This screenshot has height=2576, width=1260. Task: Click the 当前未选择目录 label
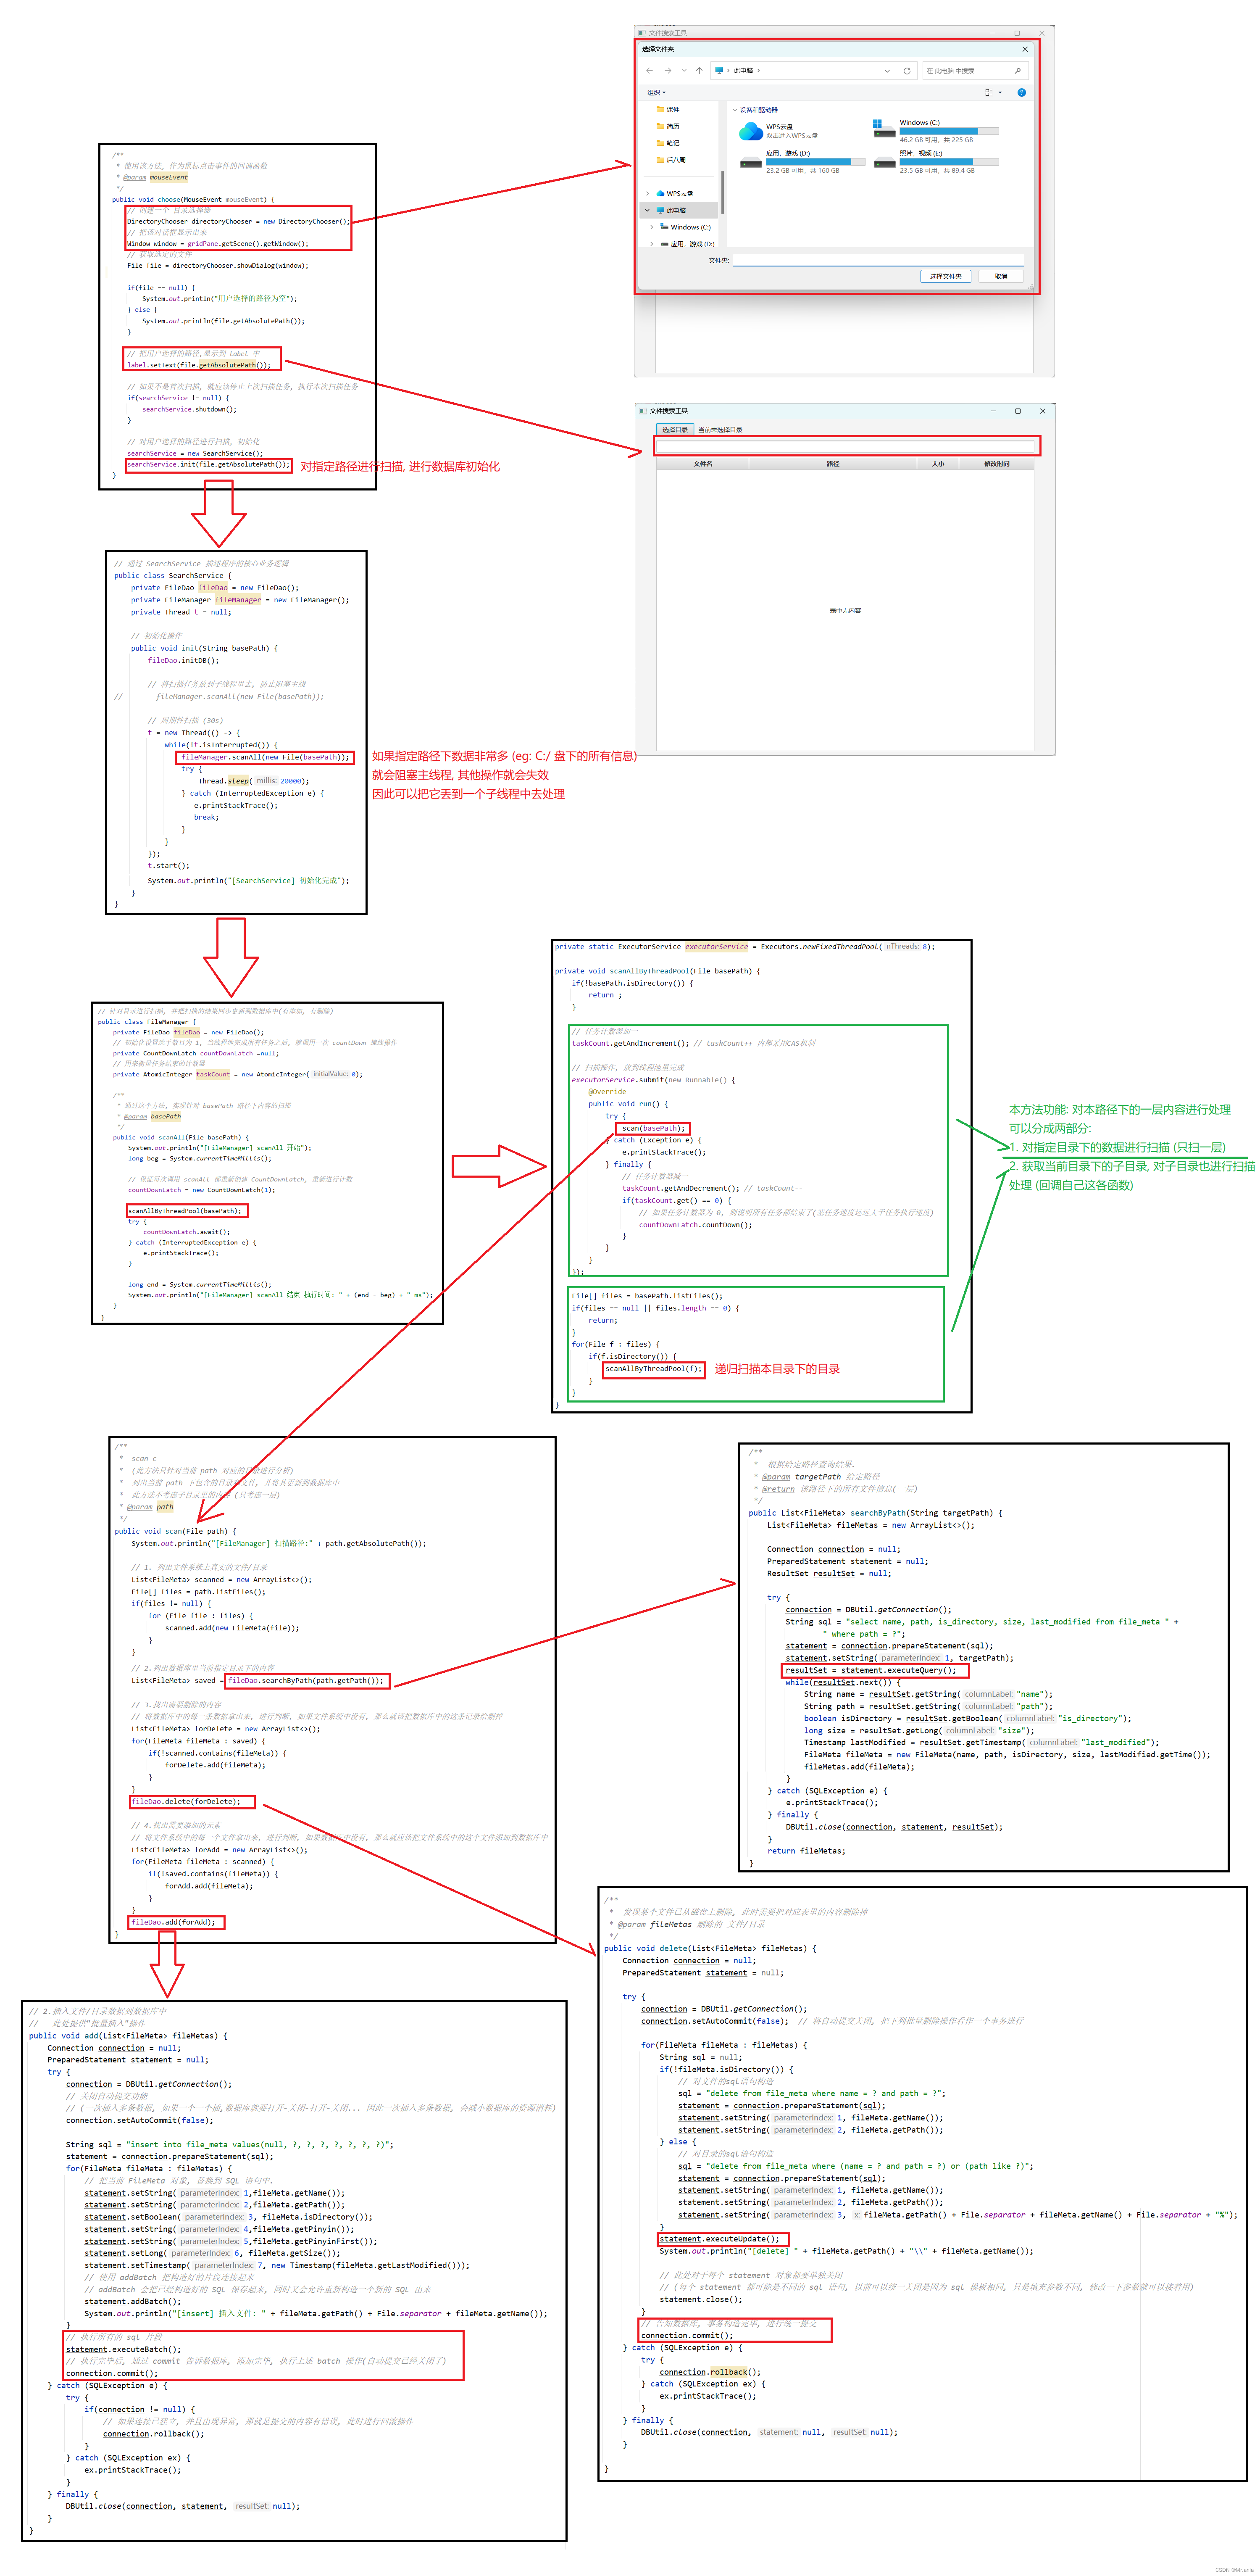pos(720,430)
